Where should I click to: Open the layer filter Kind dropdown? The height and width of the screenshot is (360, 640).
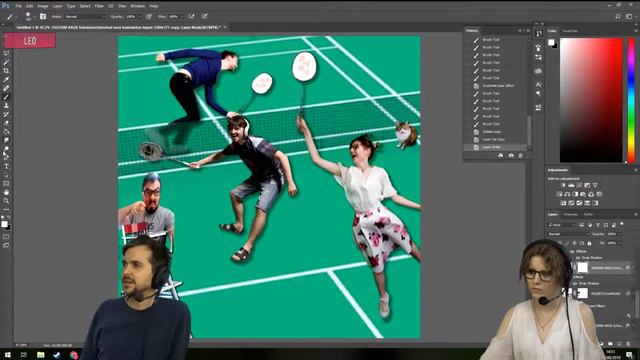pos(562,225)
